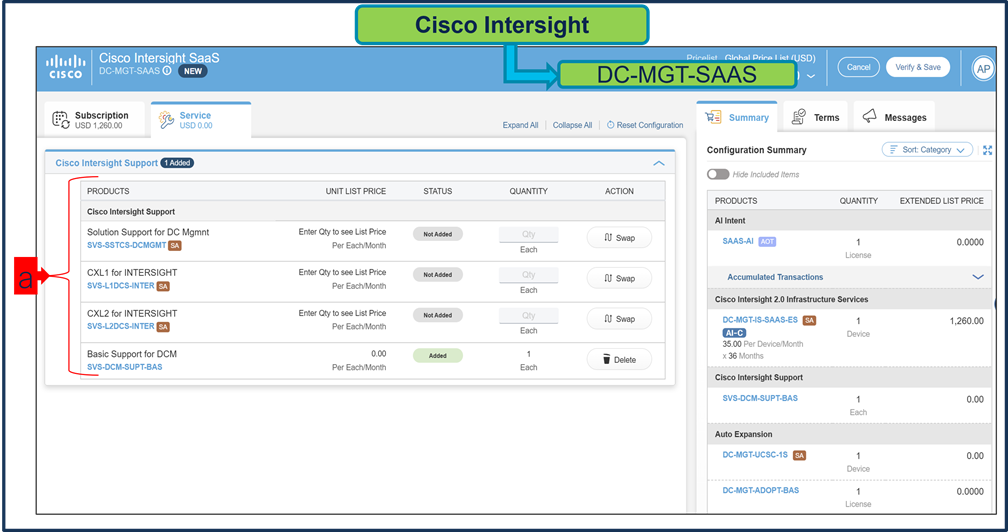Click the Service tab wrench icon
Screen dimensions: 1008x532
pos(166,120)
